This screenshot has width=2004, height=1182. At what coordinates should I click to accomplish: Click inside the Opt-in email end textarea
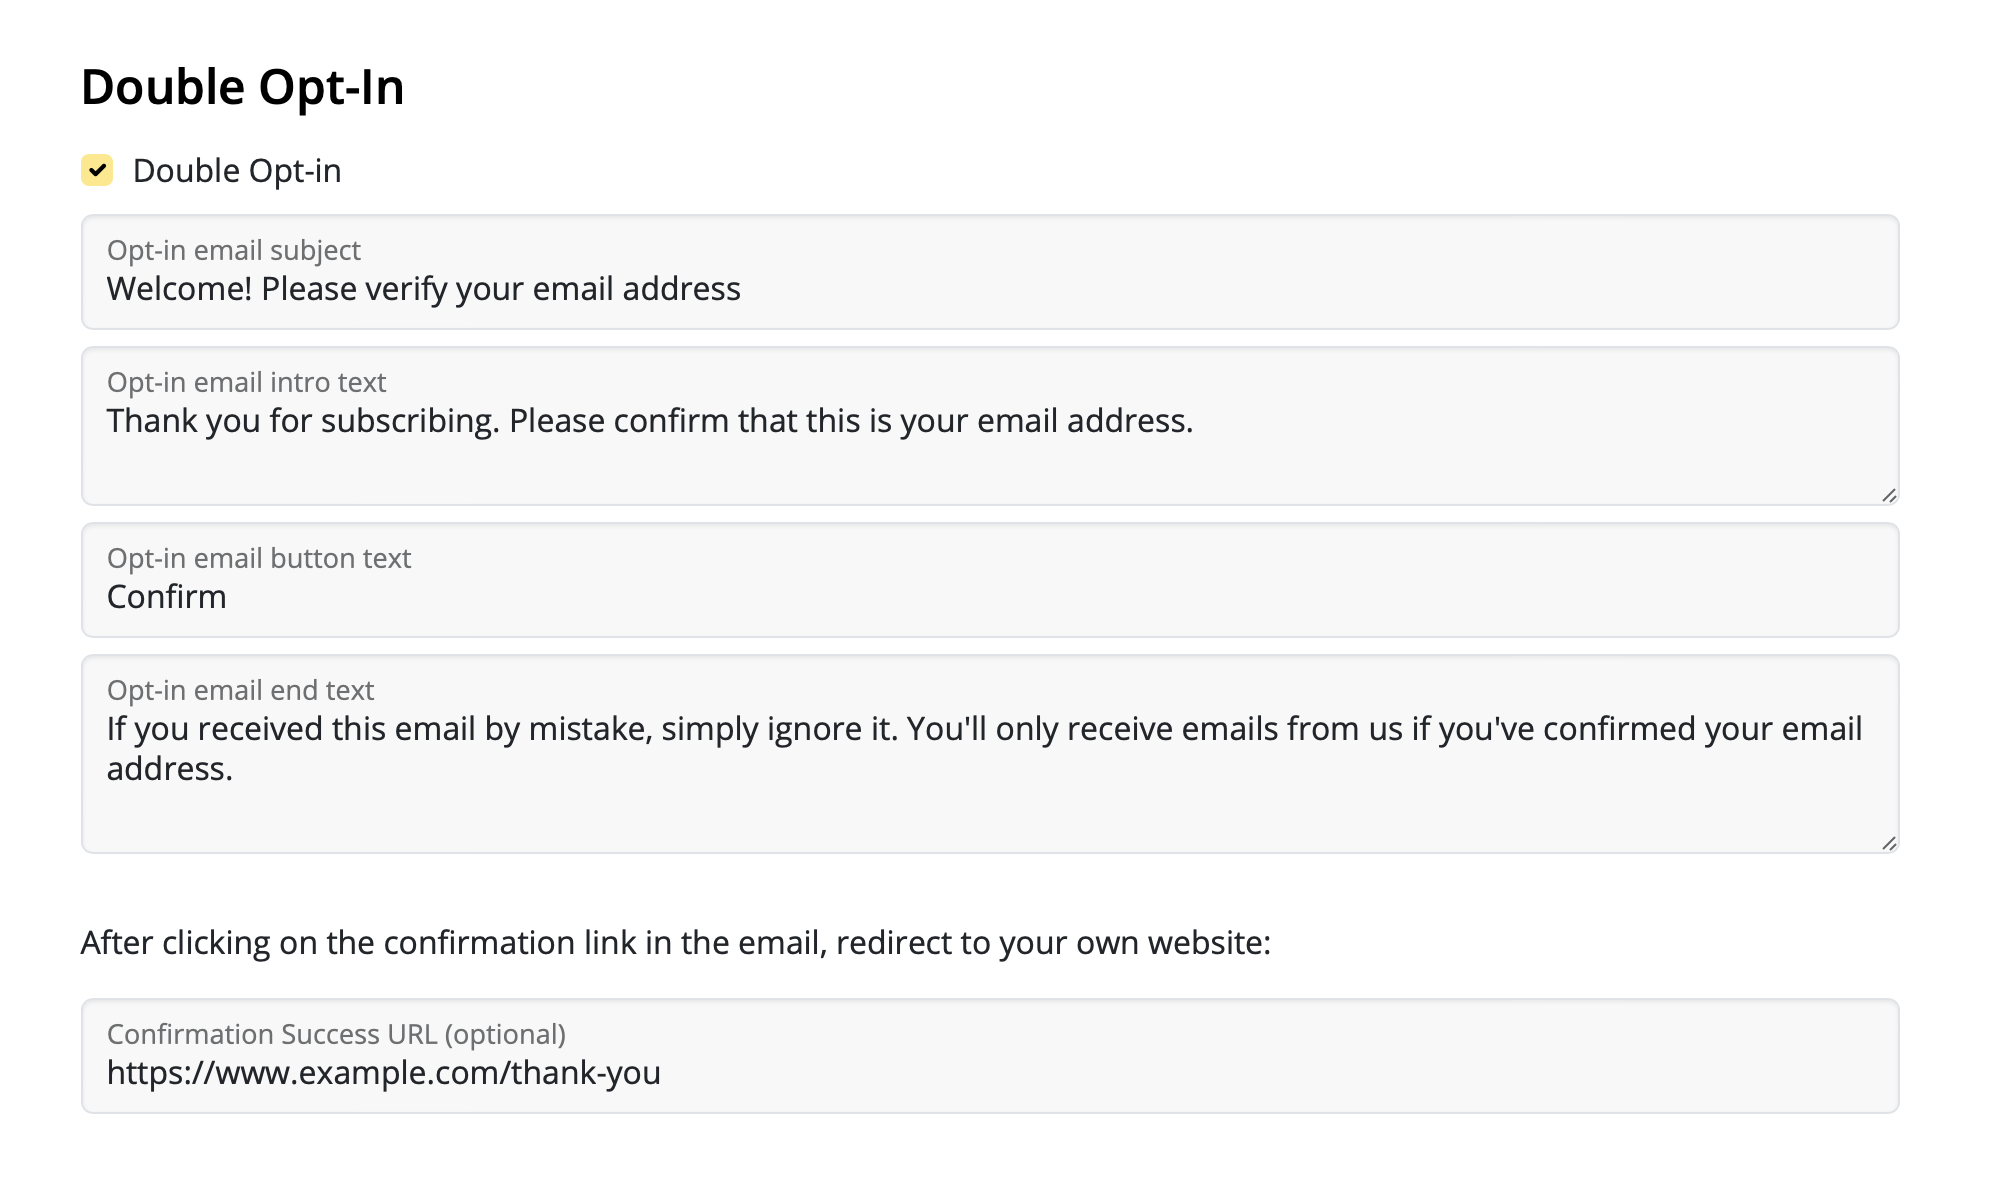point(990,754)
